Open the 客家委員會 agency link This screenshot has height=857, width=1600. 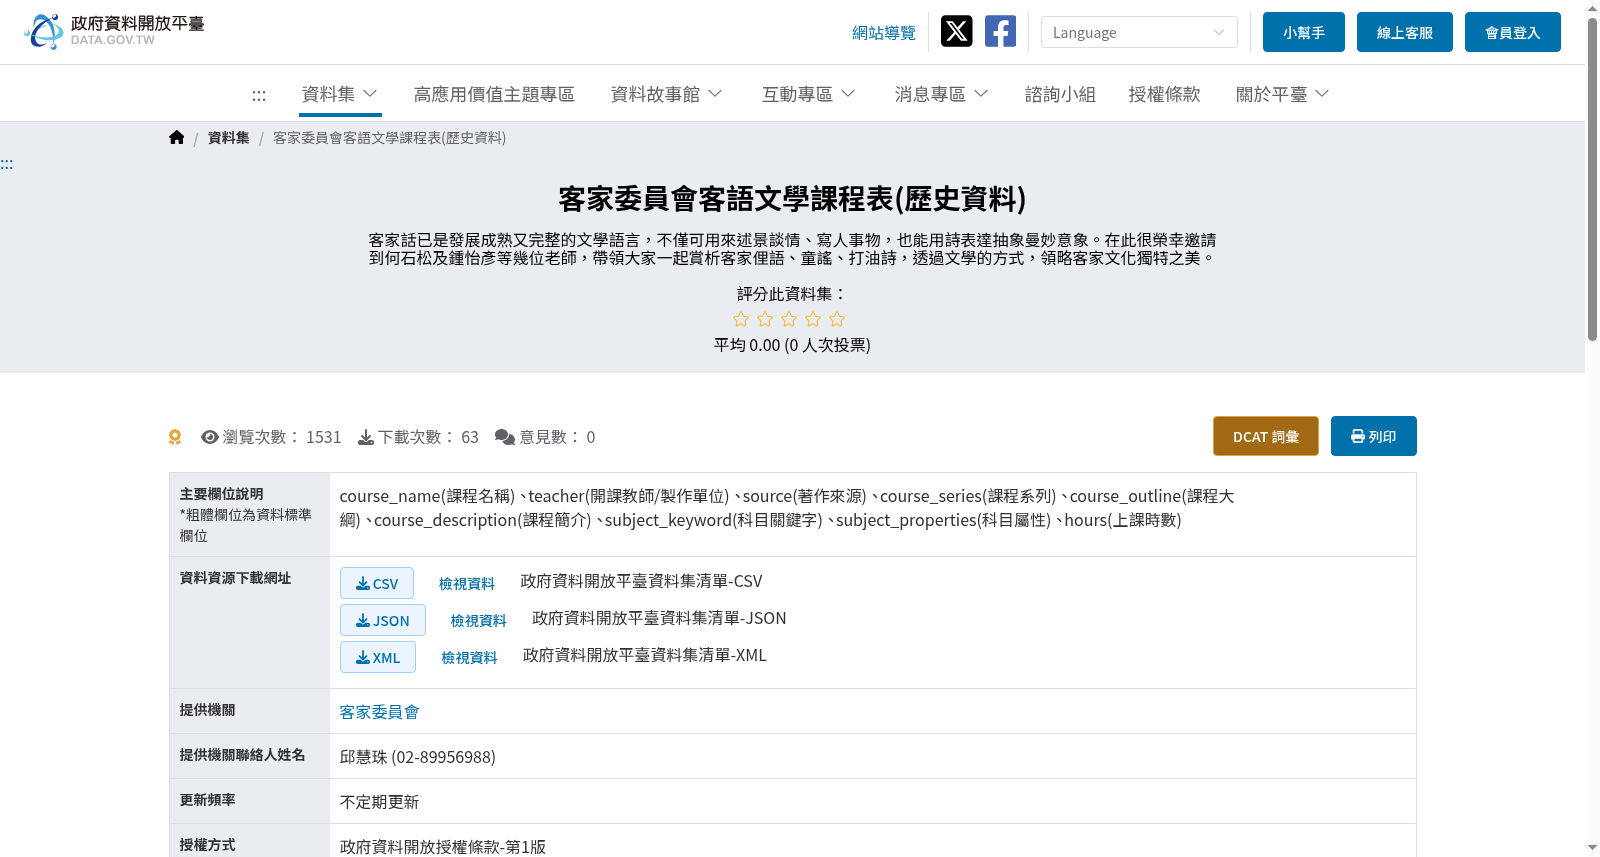[380, 712]
